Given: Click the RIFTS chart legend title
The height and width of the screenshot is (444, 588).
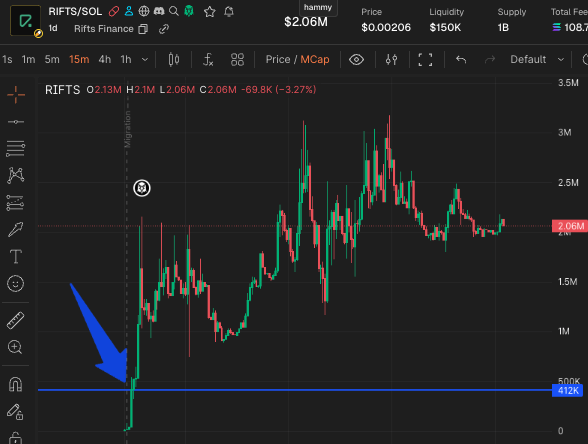Looking at the screenshot, I should [x=63, y=90].
